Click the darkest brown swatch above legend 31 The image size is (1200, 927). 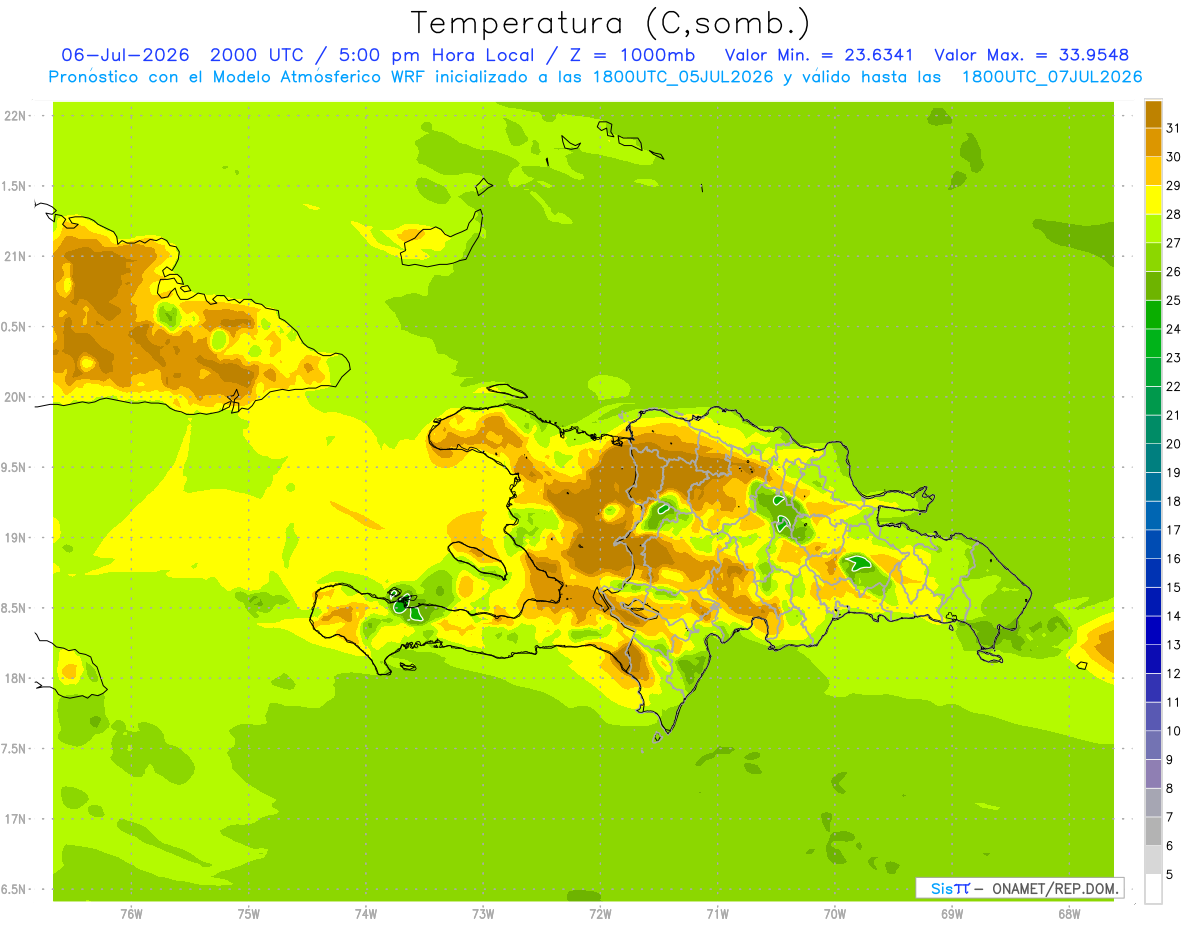[1153, 114]
